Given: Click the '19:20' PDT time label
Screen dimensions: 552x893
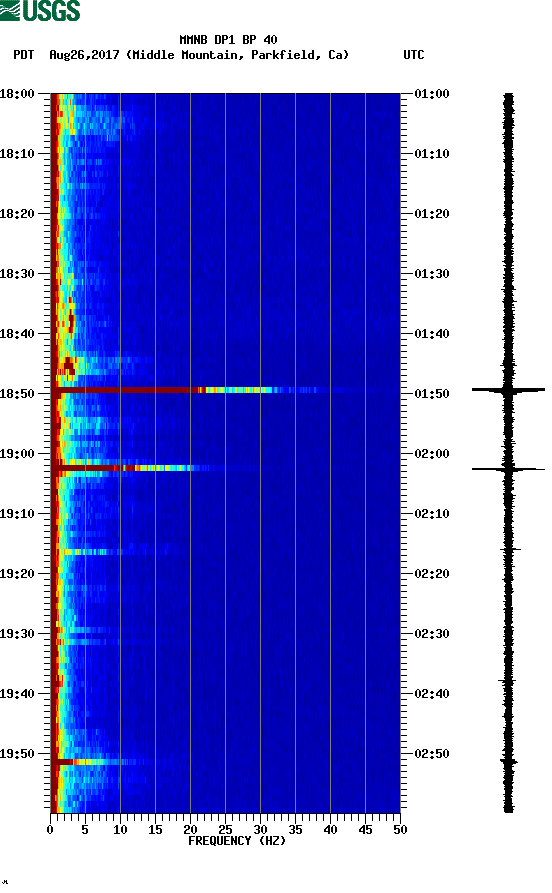Looking at the screenshot, I should point(17,574).
